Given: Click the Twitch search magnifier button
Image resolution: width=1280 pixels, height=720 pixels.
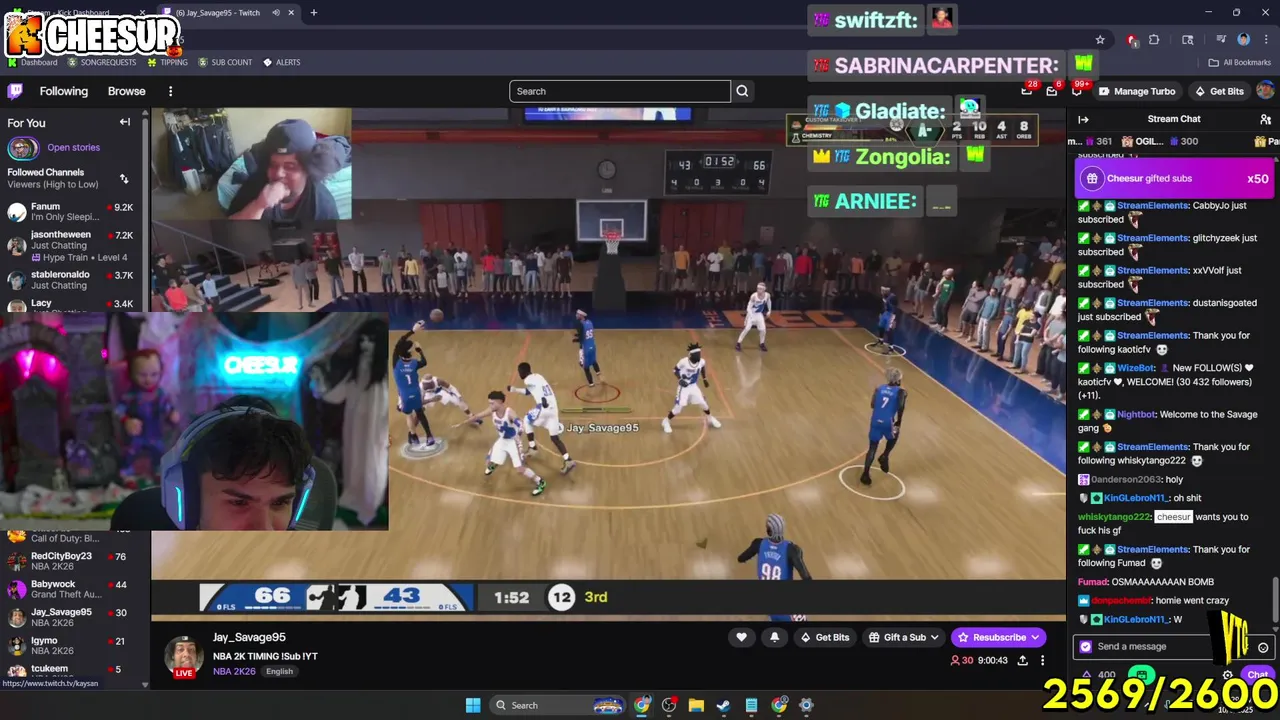Looking at the screenshot, I should (x=742, y=91).
